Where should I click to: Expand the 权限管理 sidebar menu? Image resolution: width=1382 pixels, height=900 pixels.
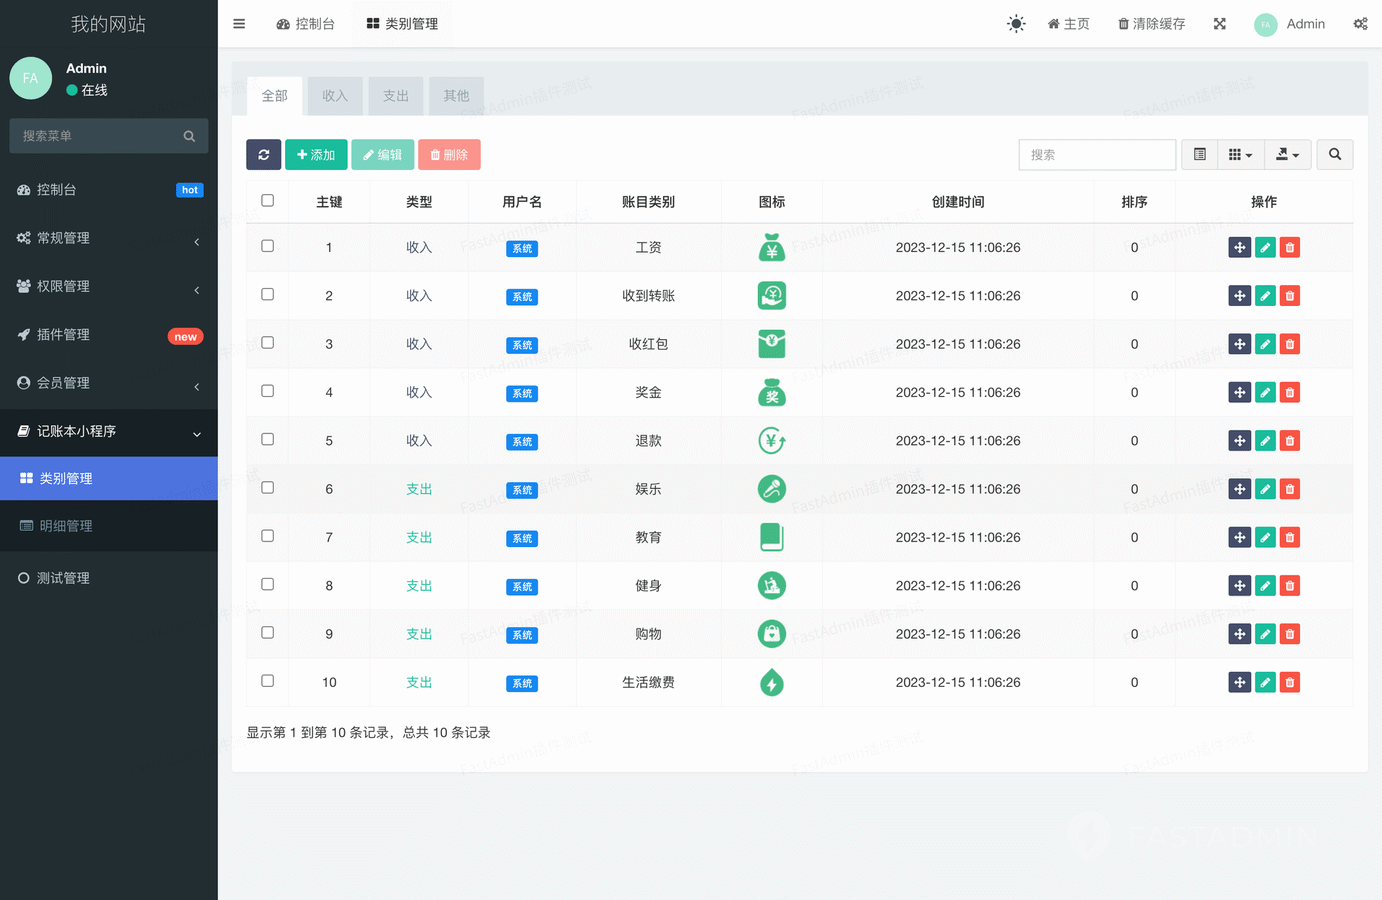click(x=108, y=287)
